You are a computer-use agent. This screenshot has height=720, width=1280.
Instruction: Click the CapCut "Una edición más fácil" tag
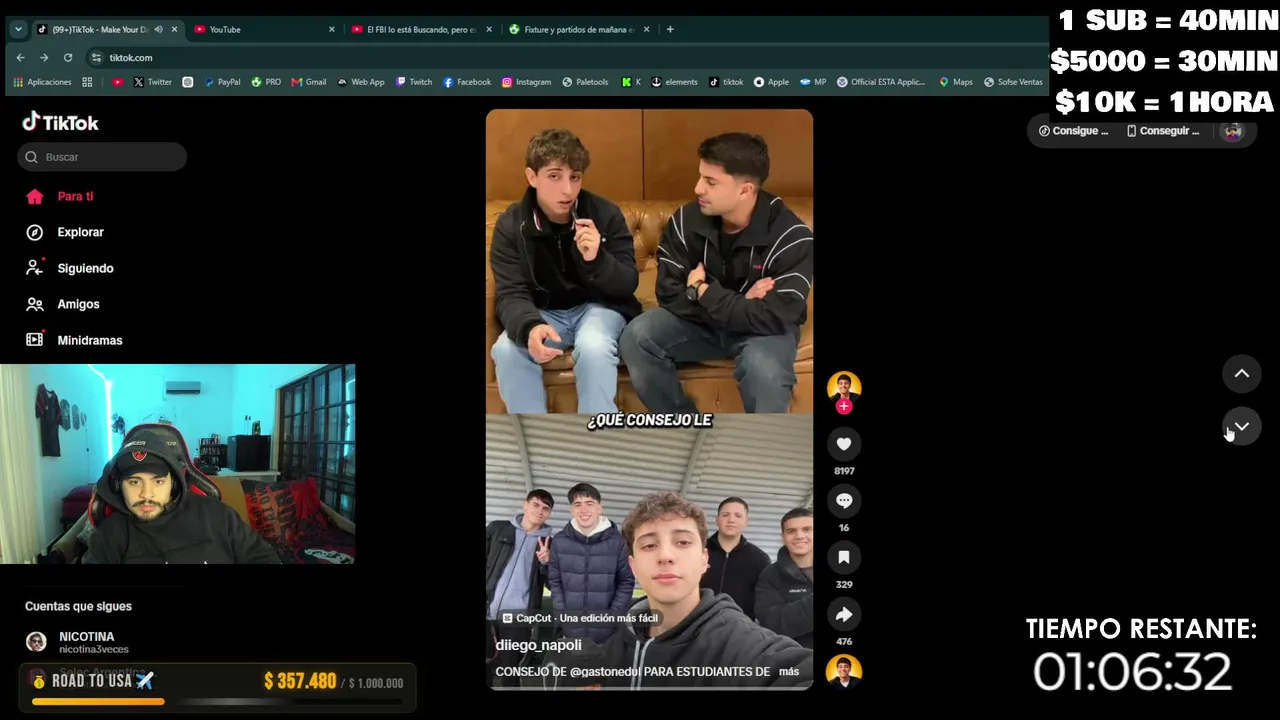pyautogui.click(x=580, y=618)
